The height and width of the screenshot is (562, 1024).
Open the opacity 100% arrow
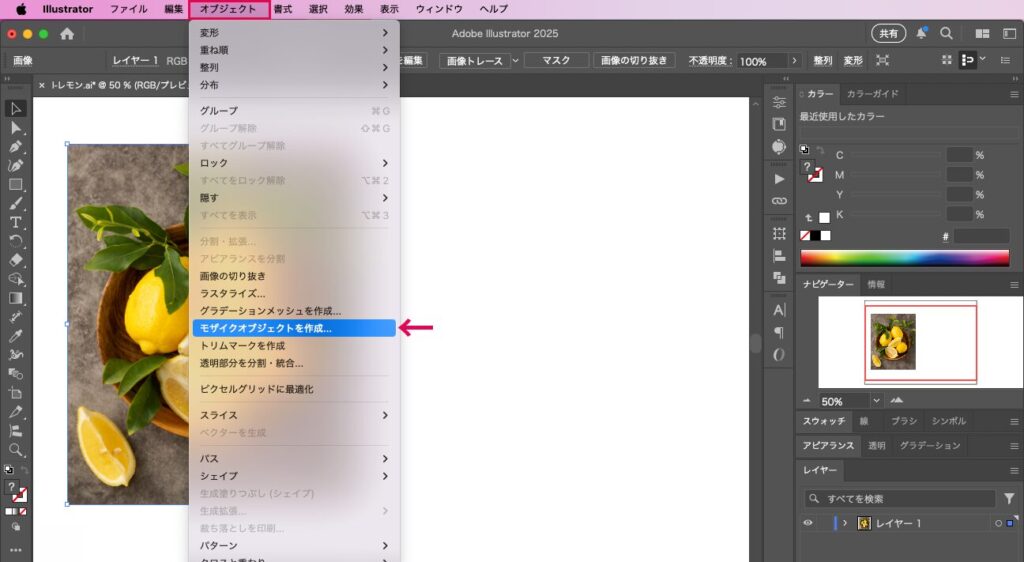tap(794, 61)
